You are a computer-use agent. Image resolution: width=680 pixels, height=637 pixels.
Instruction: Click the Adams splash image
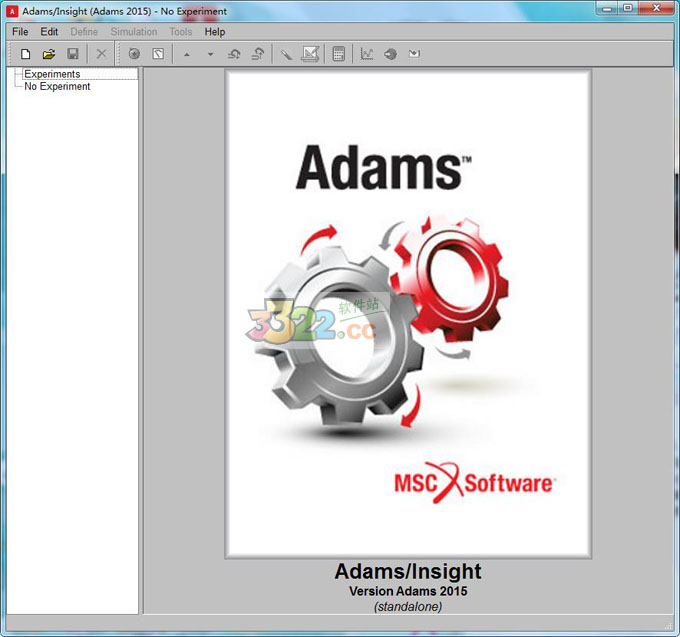pos(408,314)
